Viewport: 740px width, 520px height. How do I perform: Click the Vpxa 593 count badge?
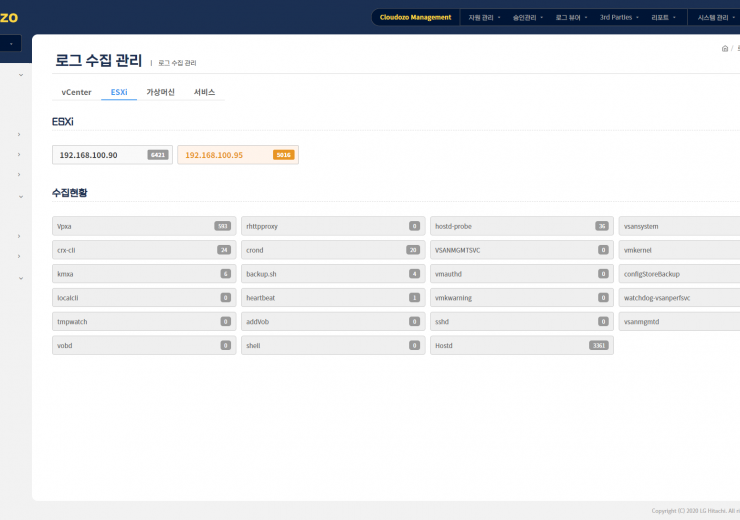click(x=222, y=226)
